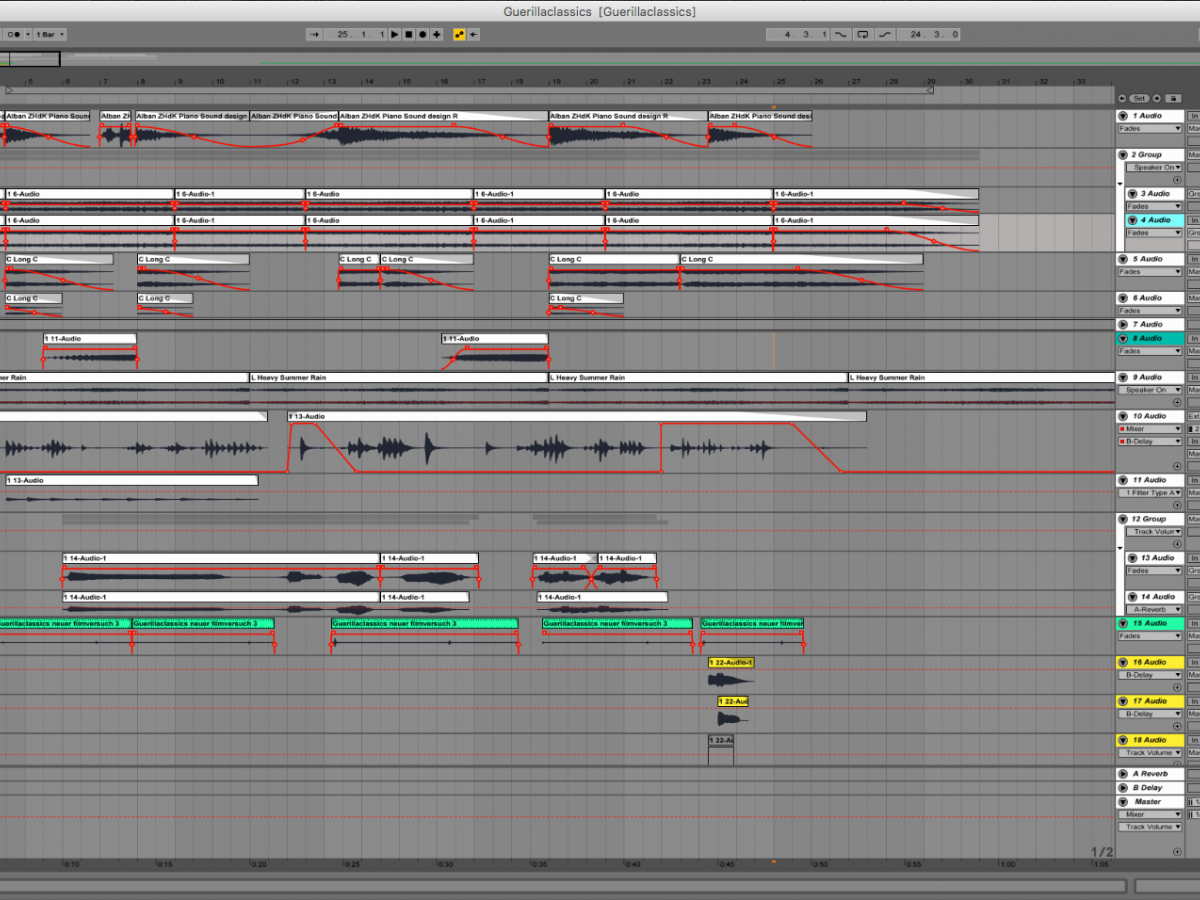1200x900 pixels.
Task: Start playback with the Play button
Action: tap(395, 34)
